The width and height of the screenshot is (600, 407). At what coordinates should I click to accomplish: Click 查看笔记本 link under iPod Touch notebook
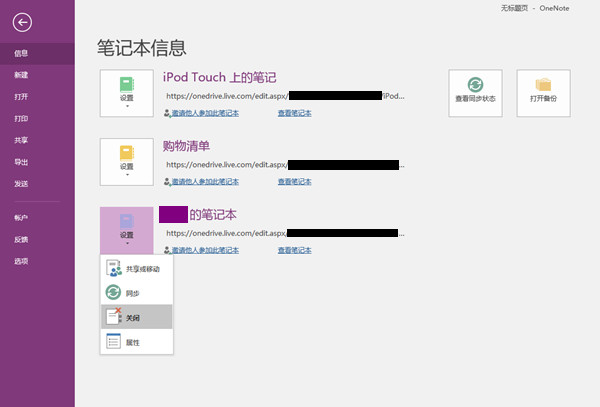coord(294,113)
